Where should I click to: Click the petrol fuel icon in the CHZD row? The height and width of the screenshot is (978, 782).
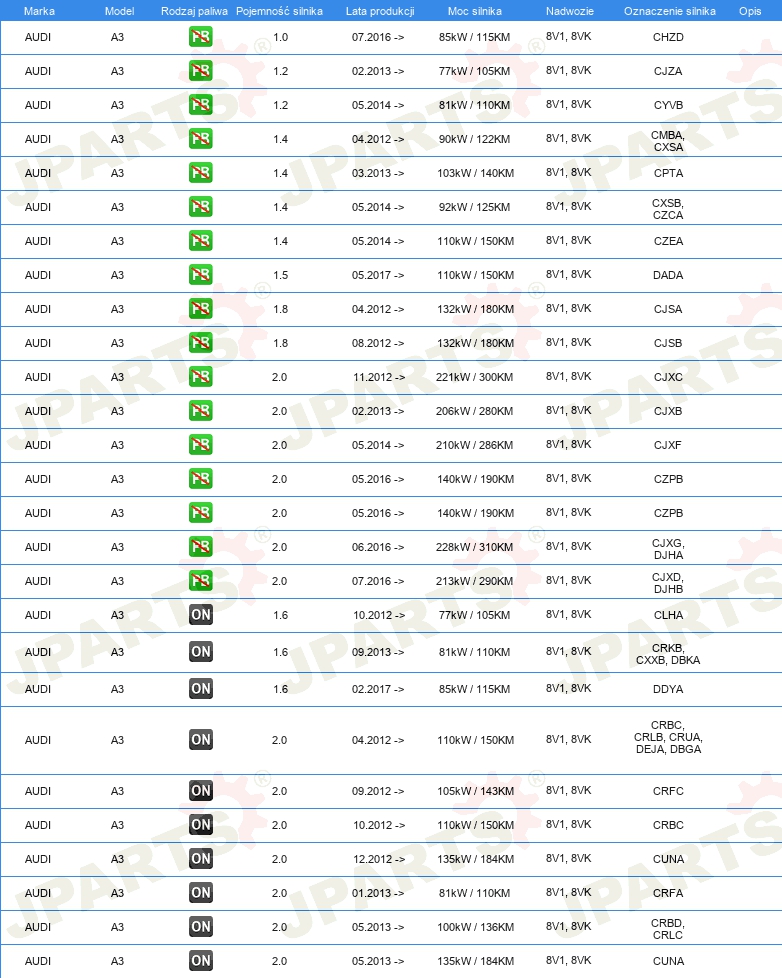tap(200, 37)
